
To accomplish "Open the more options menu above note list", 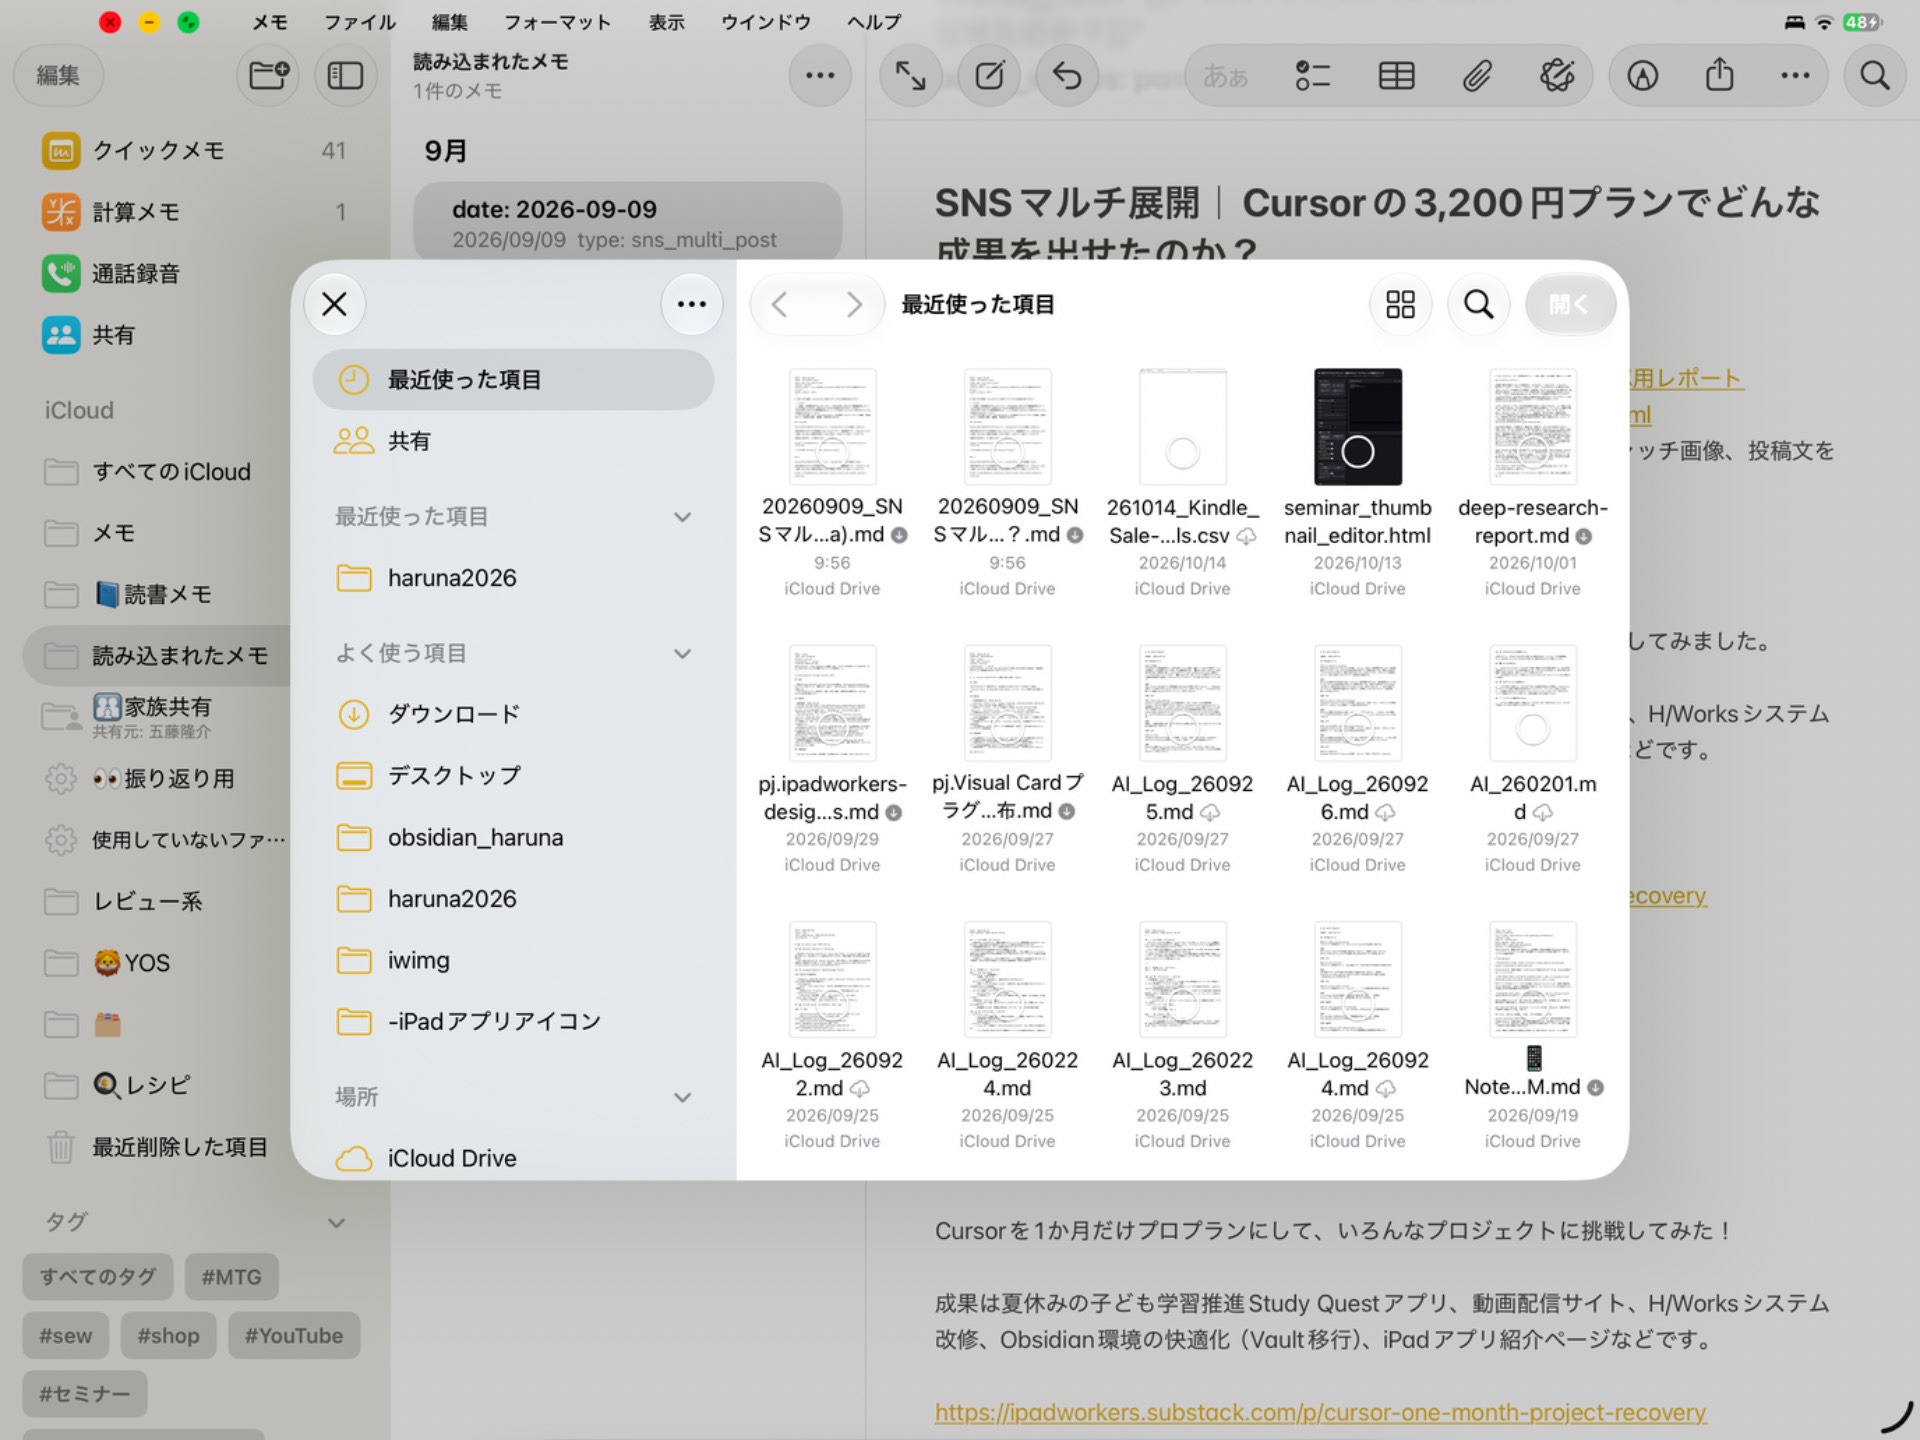I will point(820,75).
